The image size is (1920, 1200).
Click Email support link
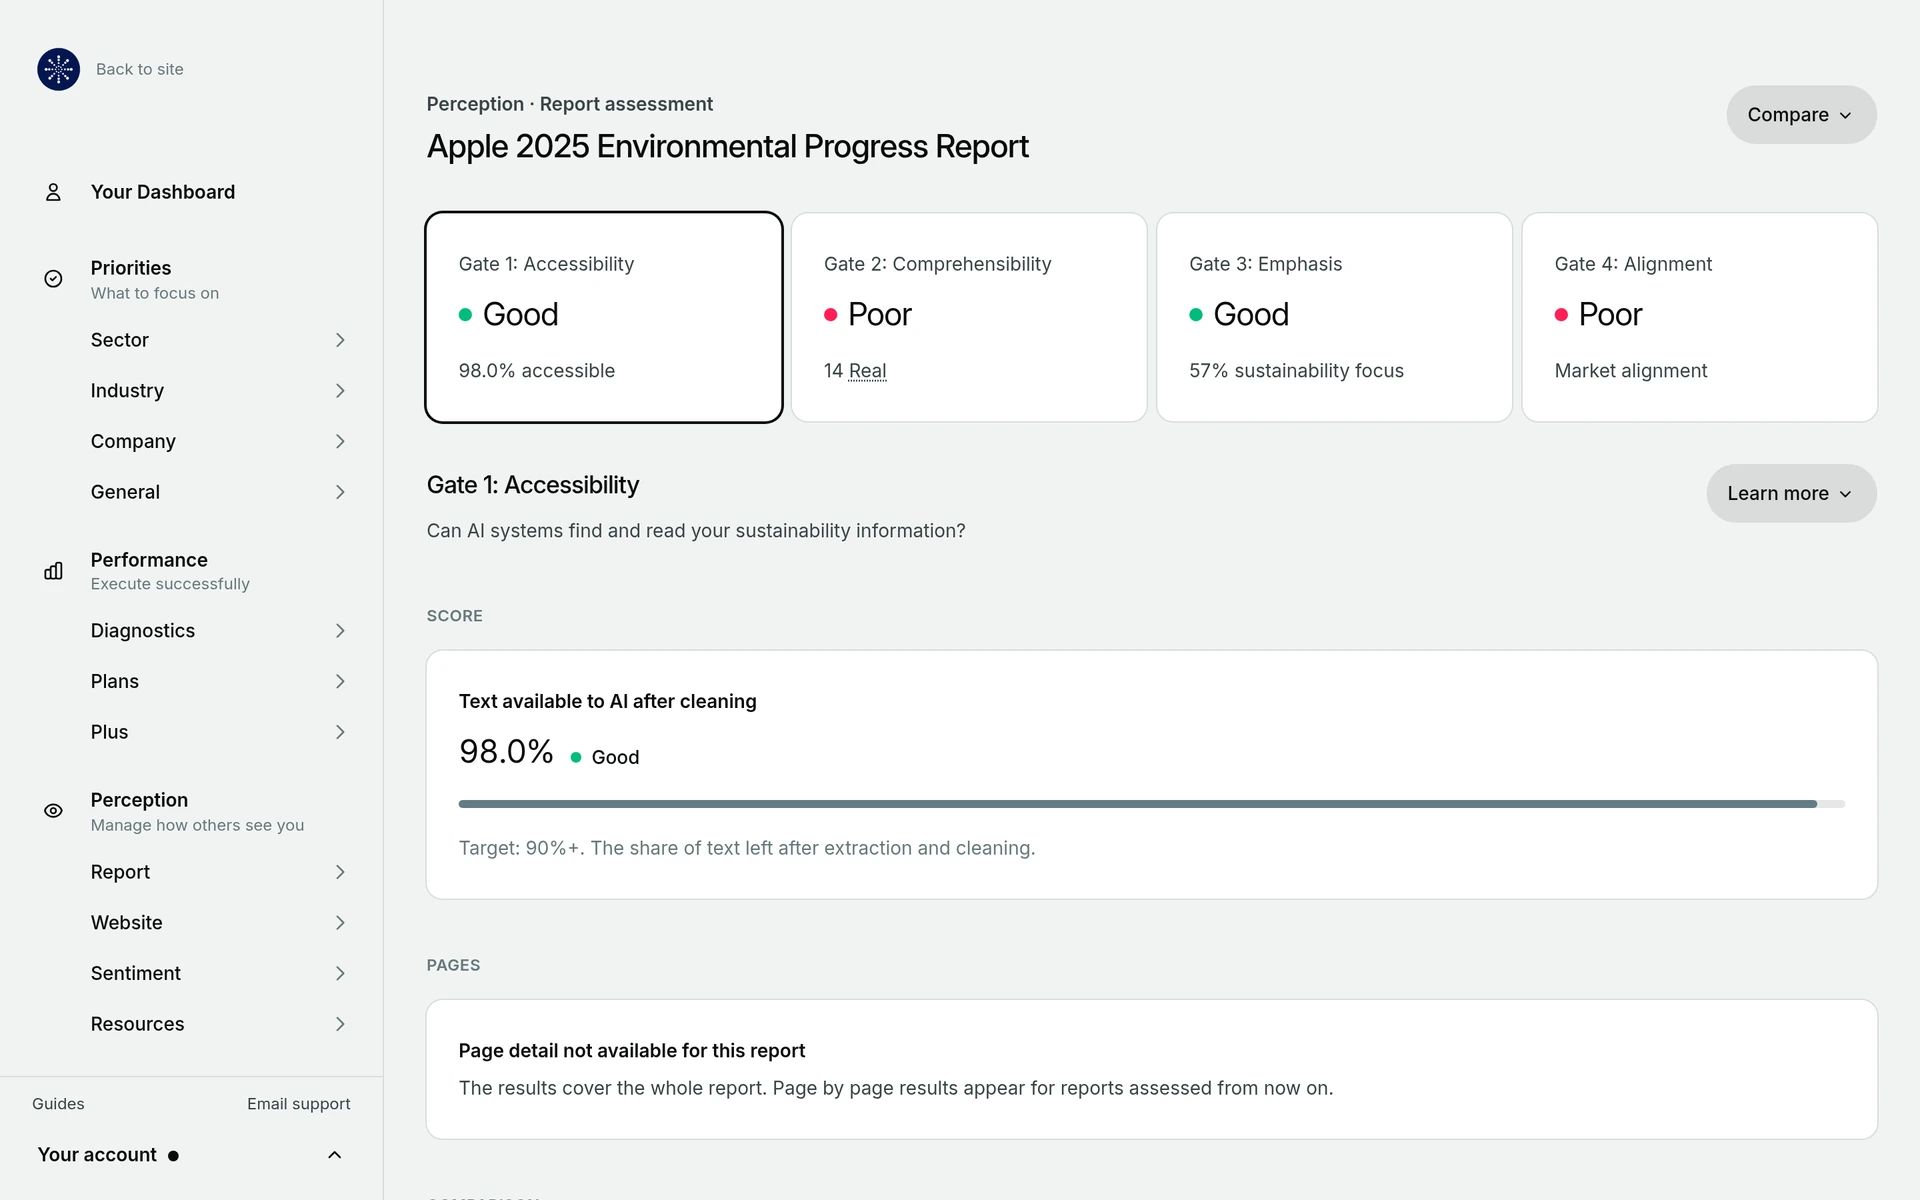(x=299, y=1104)
